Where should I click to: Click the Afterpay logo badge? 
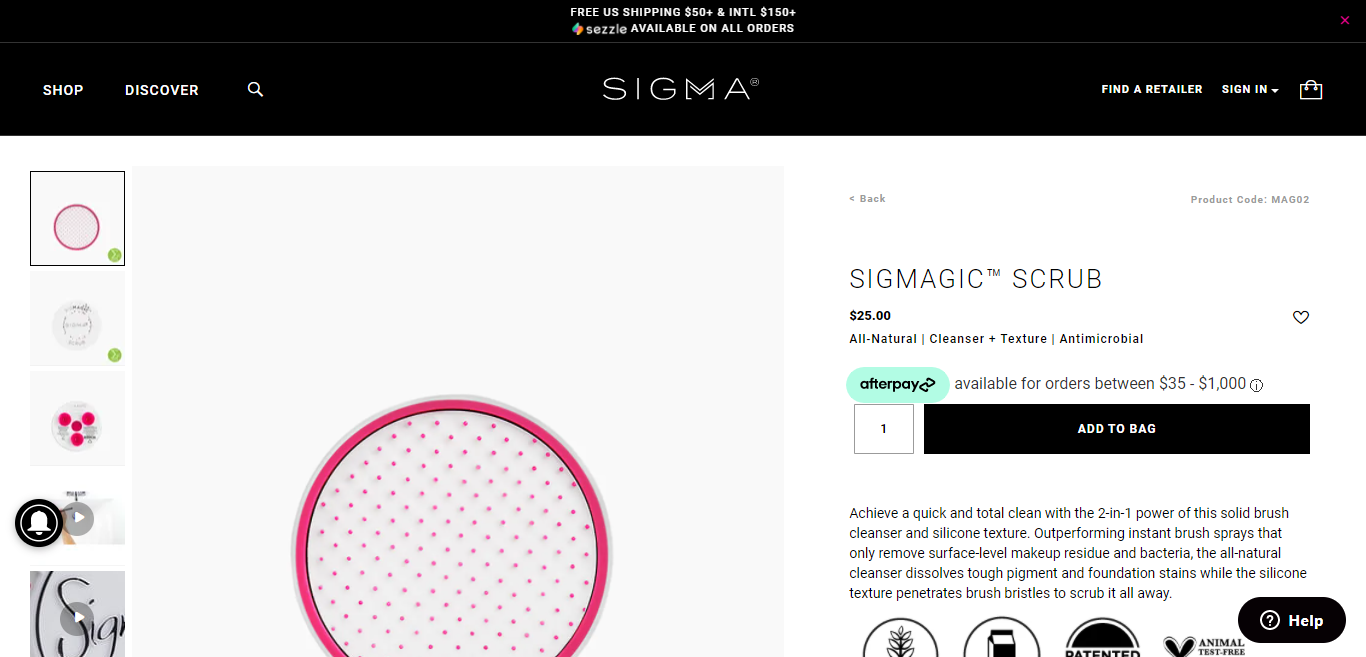897,384
